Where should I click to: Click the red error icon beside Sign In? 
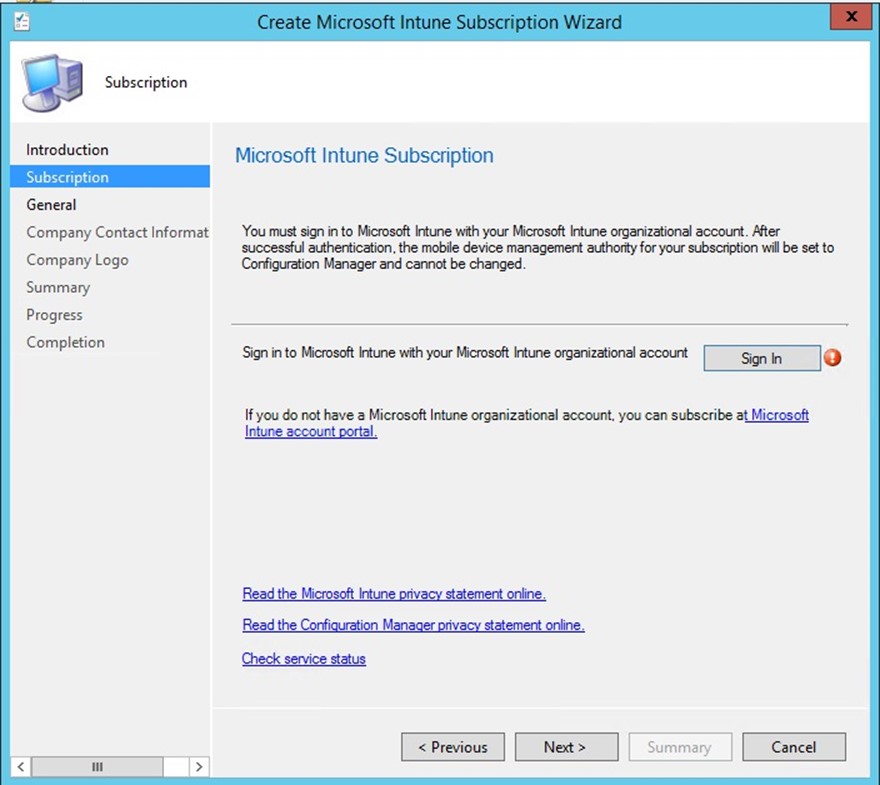832,358
